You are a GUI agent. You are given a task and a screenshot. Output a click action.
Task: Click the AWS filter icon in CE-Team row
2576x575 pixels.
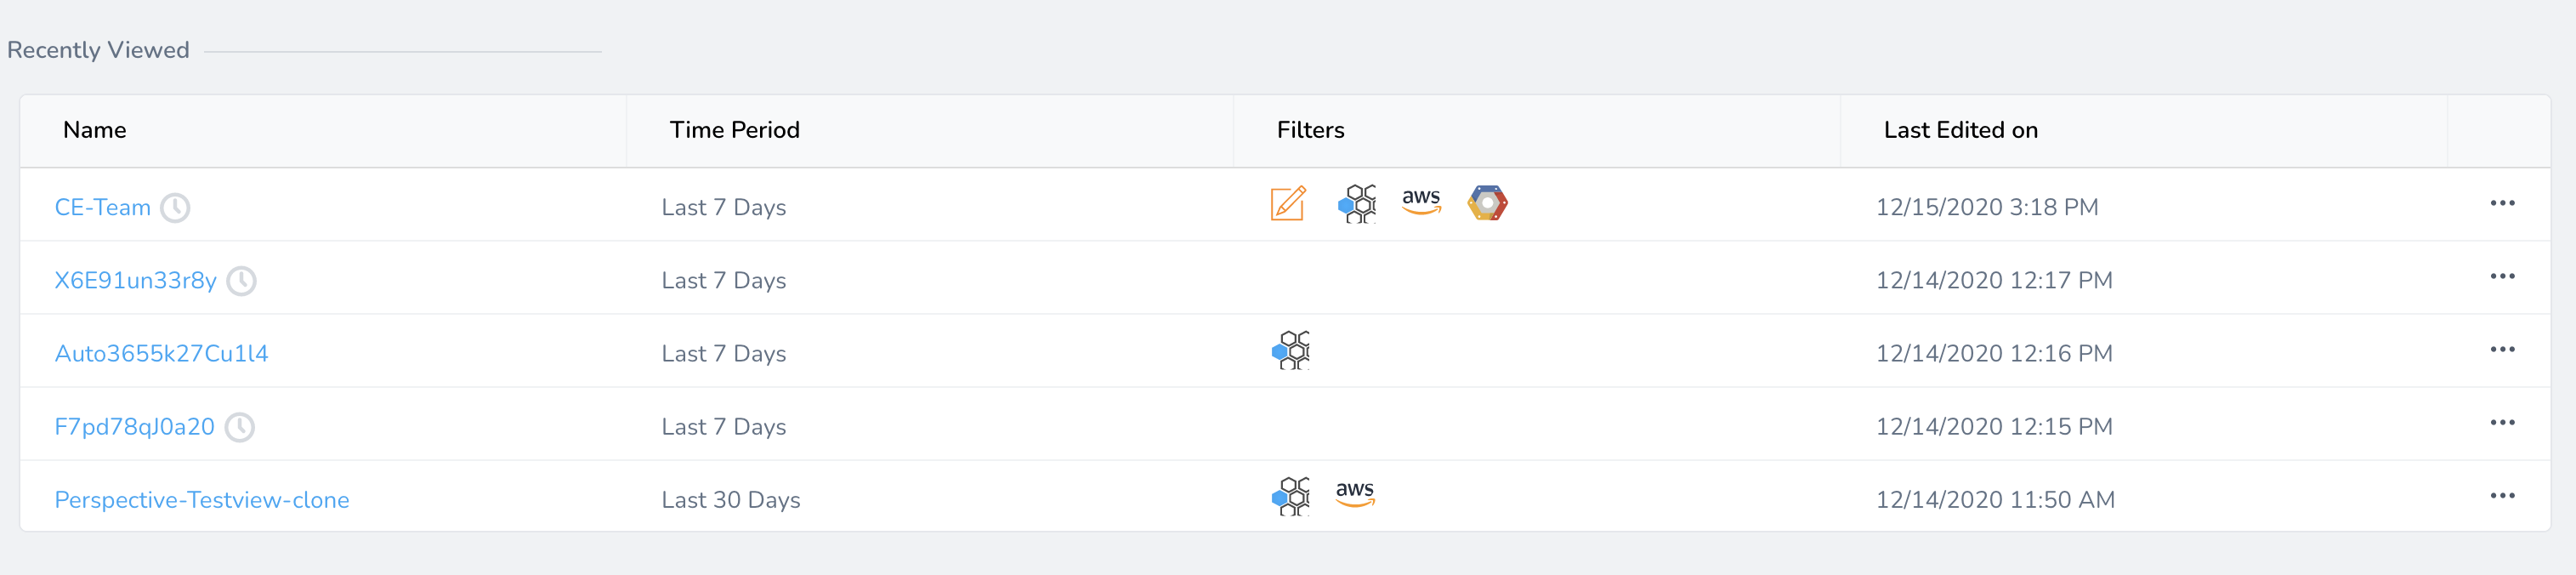[x=1421, y=201]
